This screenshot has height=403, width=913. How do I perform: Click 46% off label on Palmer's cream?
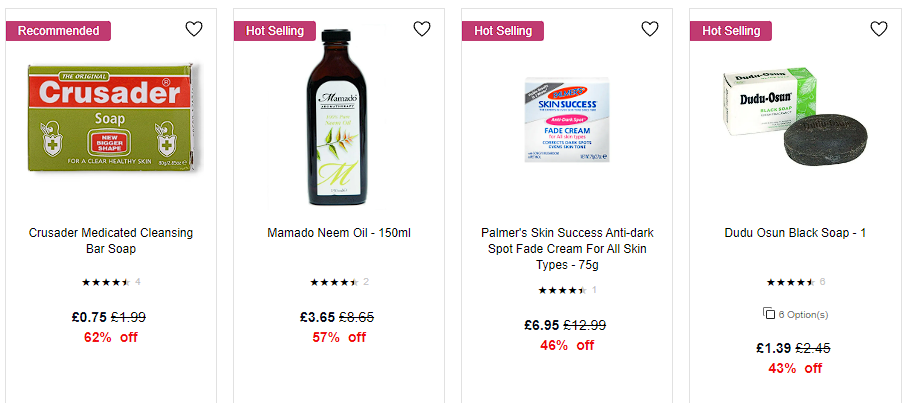[567, 345]
